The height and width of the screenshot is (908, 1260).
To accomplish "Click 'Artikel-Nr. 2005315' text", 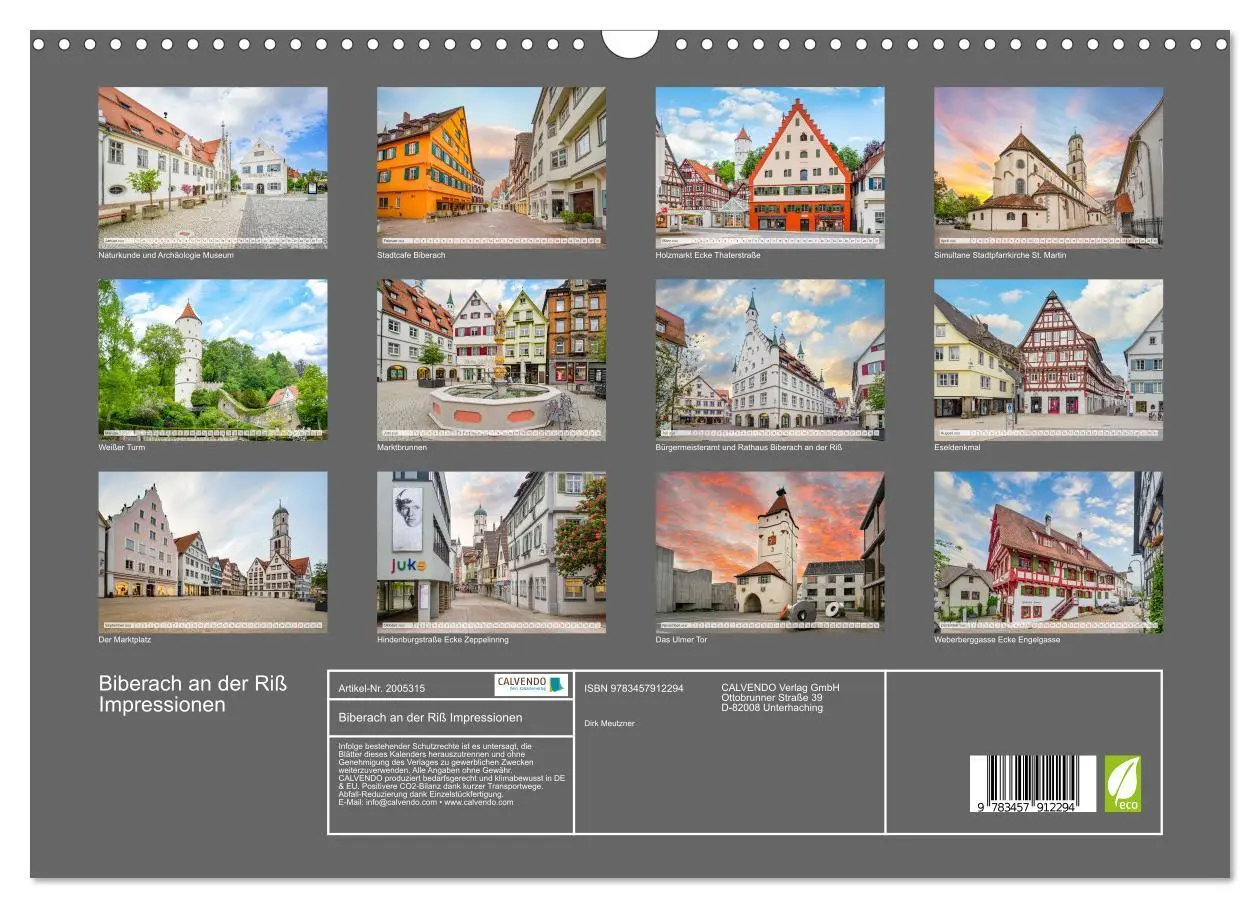I will pos(382,688).
